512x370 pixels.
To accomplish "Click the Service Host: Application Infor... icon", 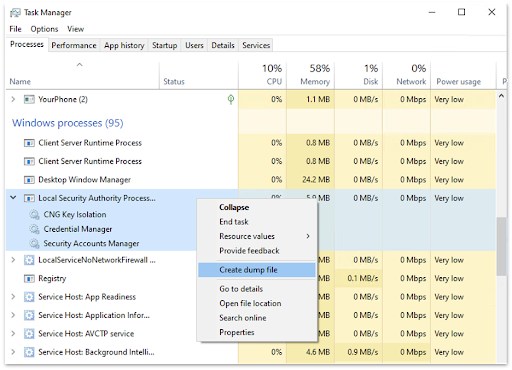I will [x=29, y=315].
